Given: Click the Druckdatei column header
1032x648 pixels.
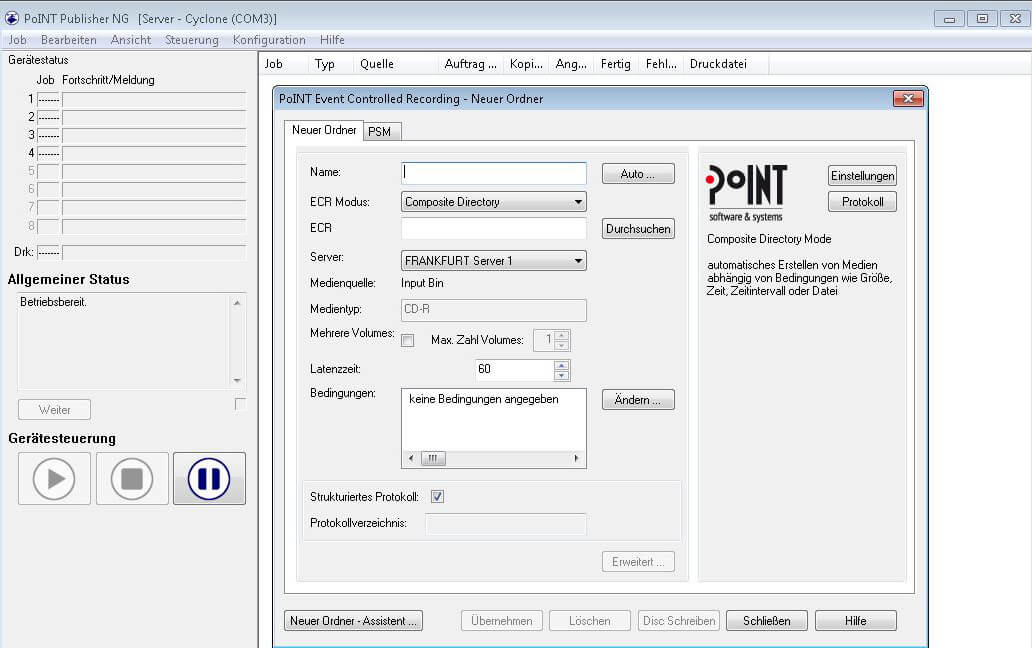Looking at the screenshot, I should click(x=726, y=64).
